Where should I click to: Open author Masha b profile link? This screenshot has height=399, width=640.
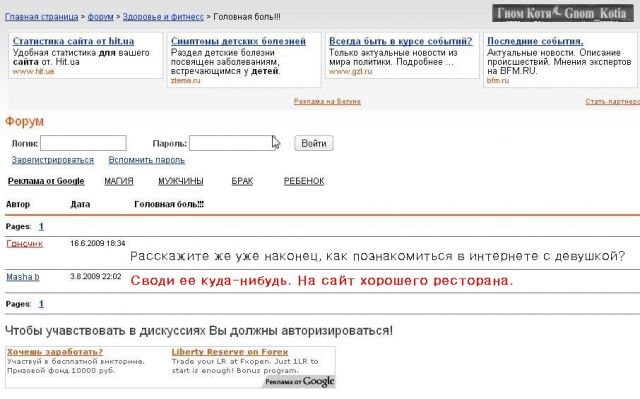23,277
